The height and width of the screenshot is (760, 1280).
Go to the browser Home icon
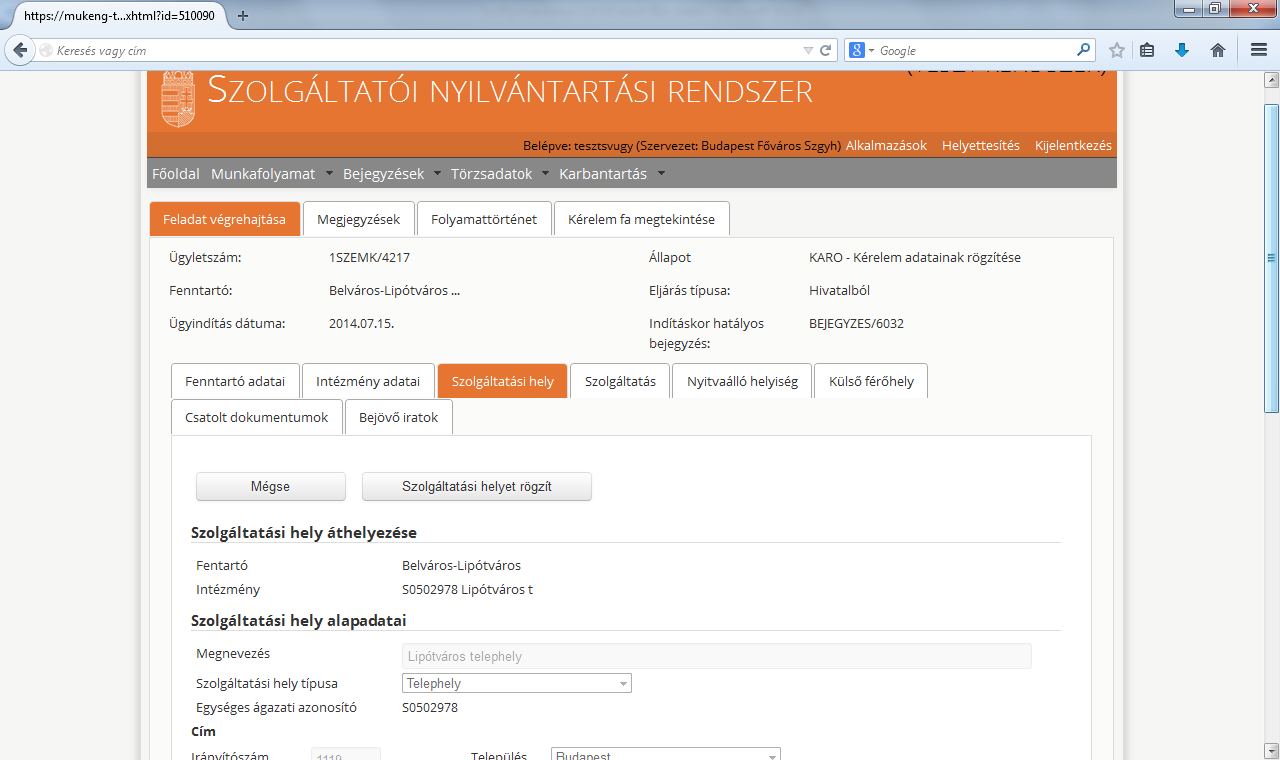pyautogui.click(x=1218, y=50)
